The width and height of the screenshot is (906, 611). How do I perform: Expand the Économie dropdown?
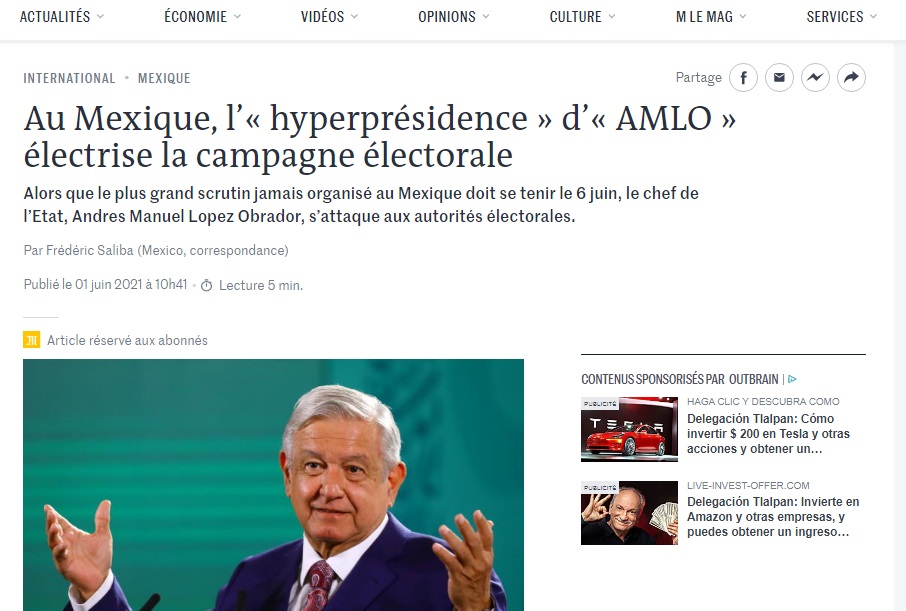[x=202, y=17]
